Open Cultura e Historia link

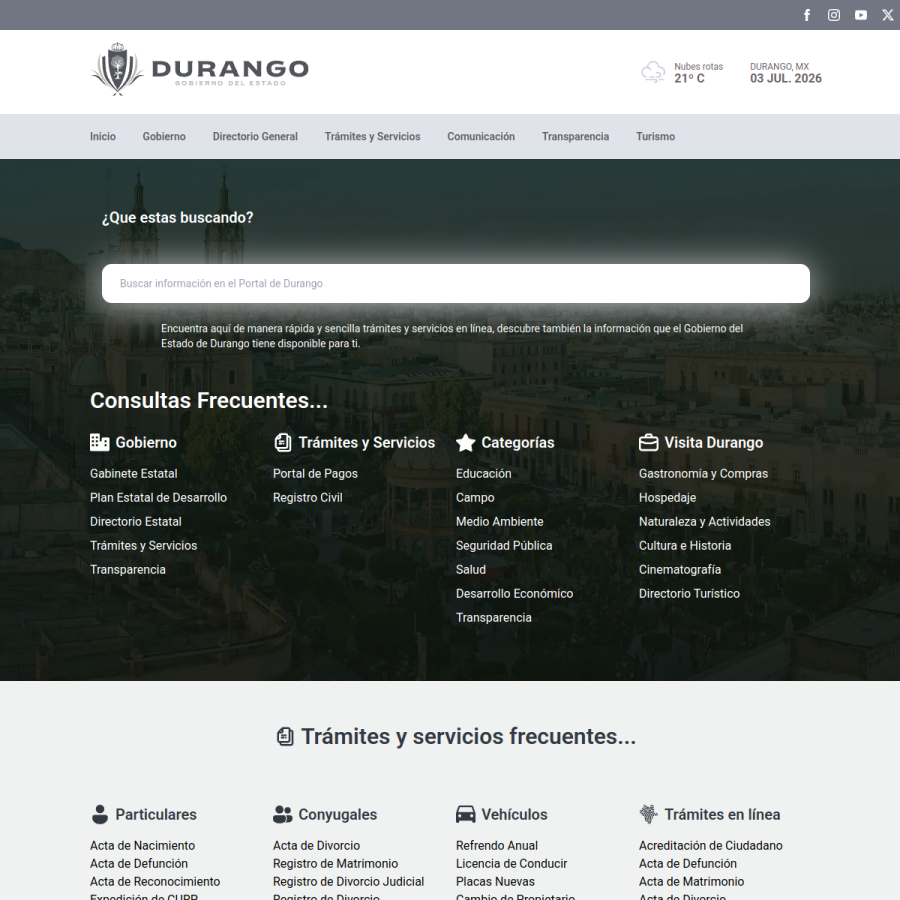pos(685,546)
